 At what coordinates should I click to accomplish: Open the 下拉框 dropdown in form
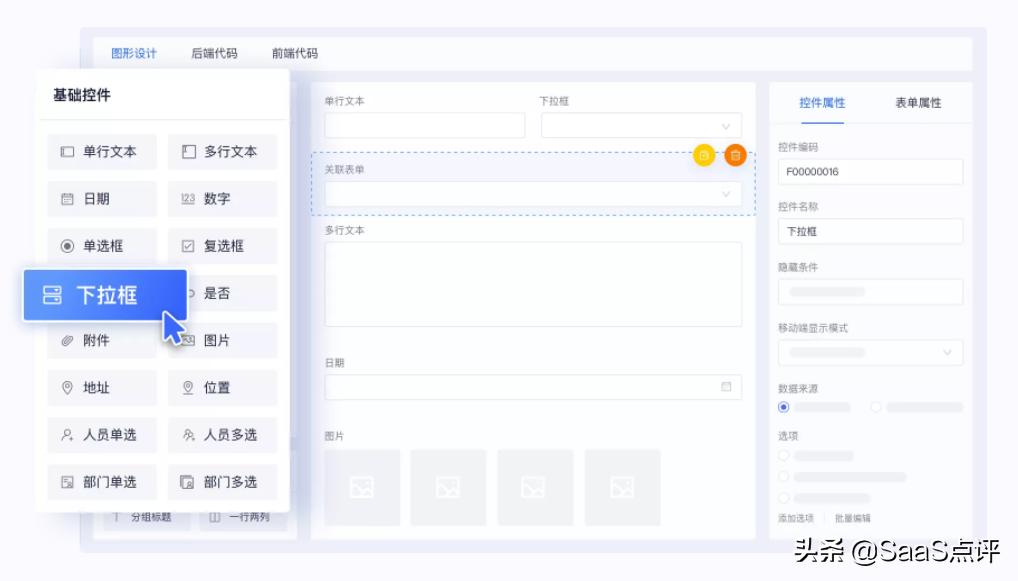641,125
